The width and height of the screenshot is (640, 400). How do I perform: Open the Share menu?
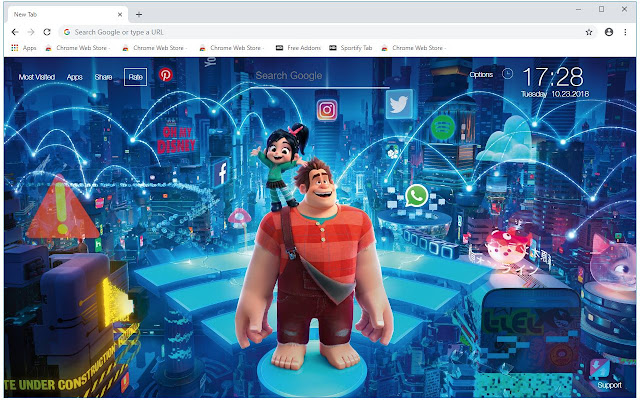tap(103, 77)
